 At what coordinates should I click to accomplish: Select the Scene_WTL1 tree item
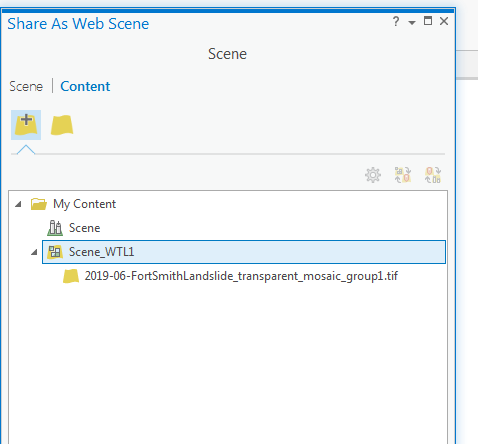click(x=244, y=252)
